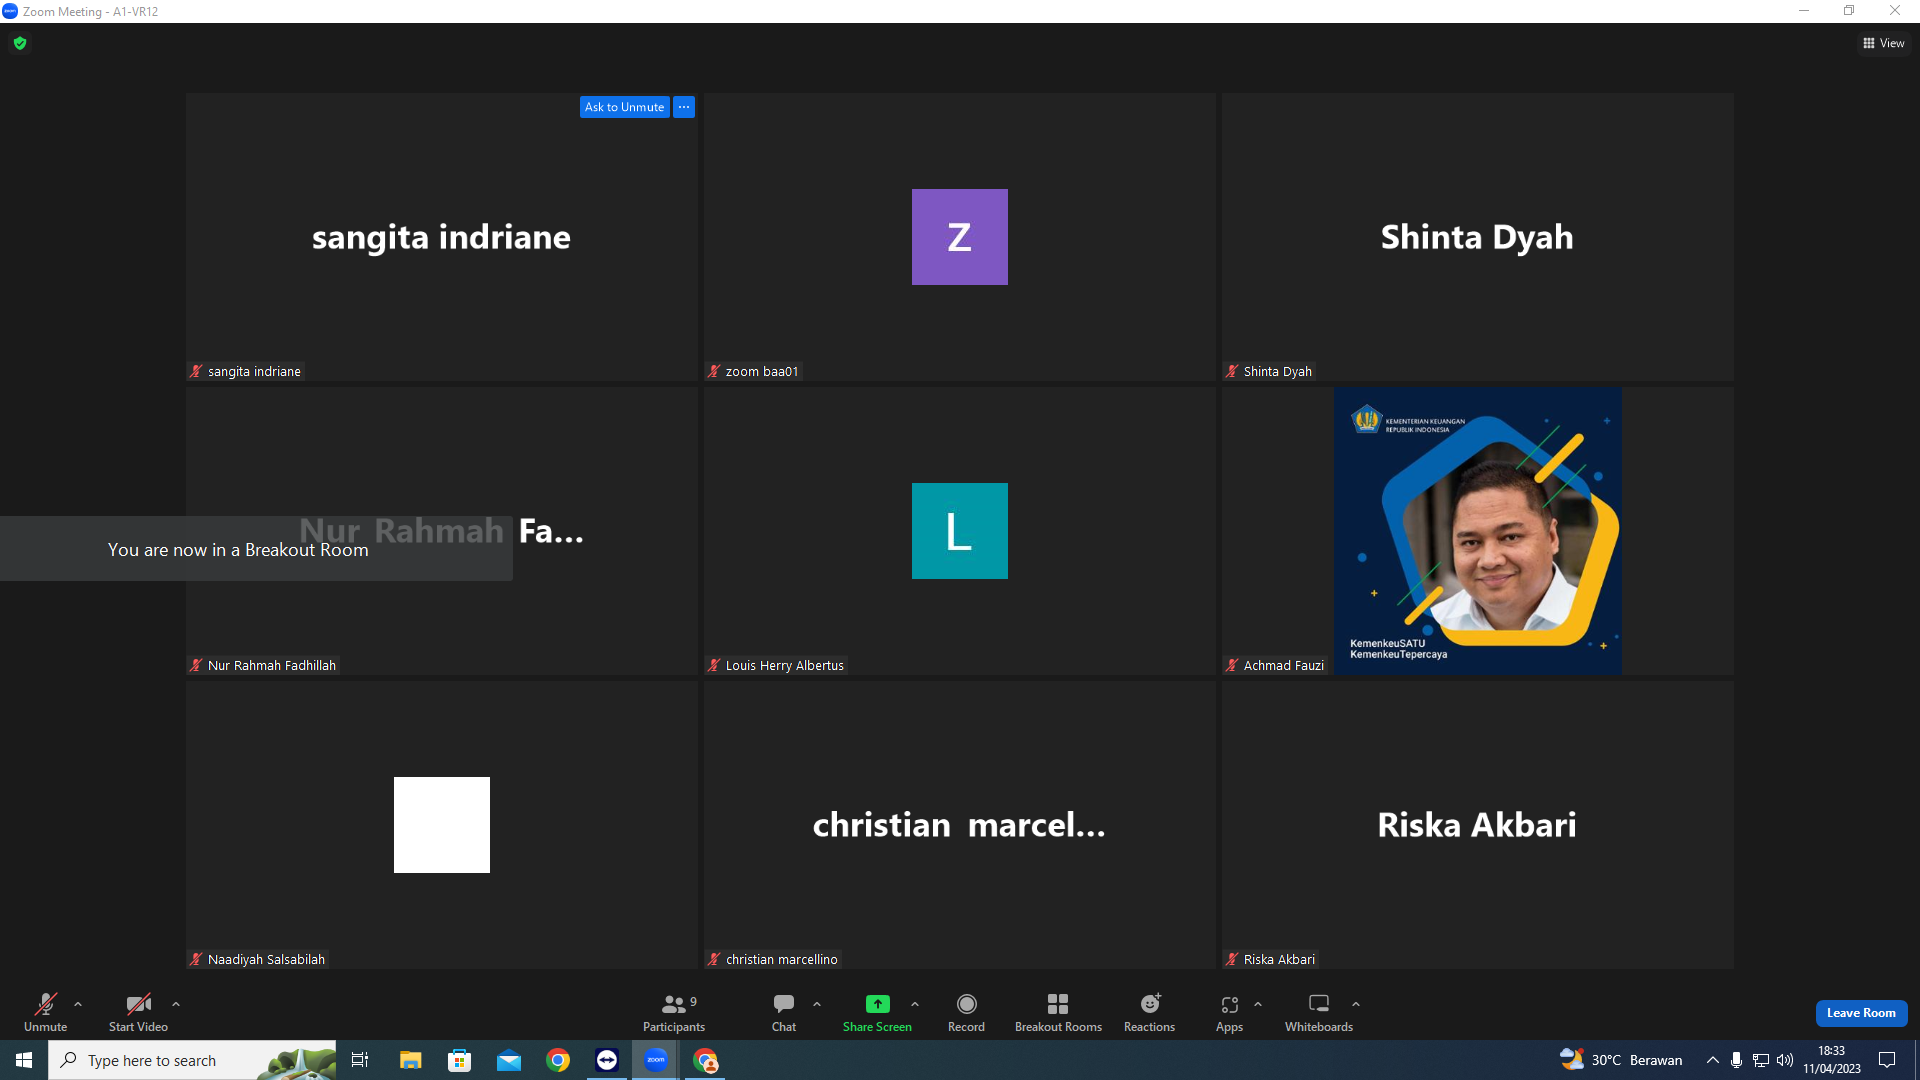Start Video from the meeting toolbar
Viewport: 1920px width, 1080px height.
point(138,1012)
